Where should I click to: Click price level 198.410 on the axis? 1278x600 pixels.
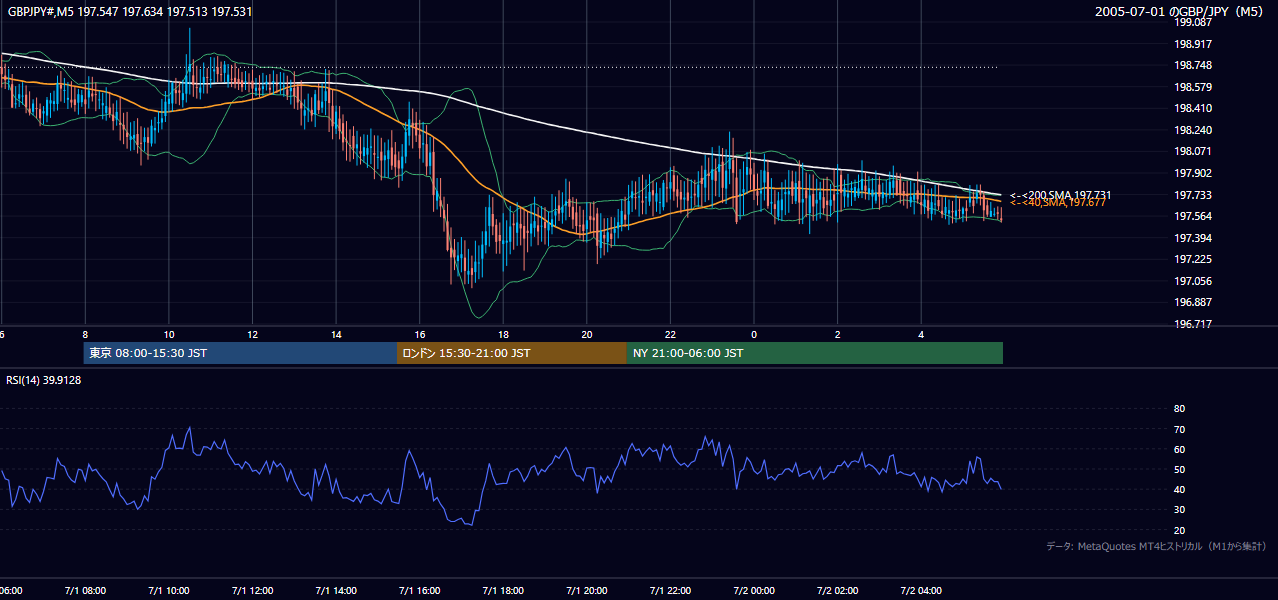click(1193, 108)
